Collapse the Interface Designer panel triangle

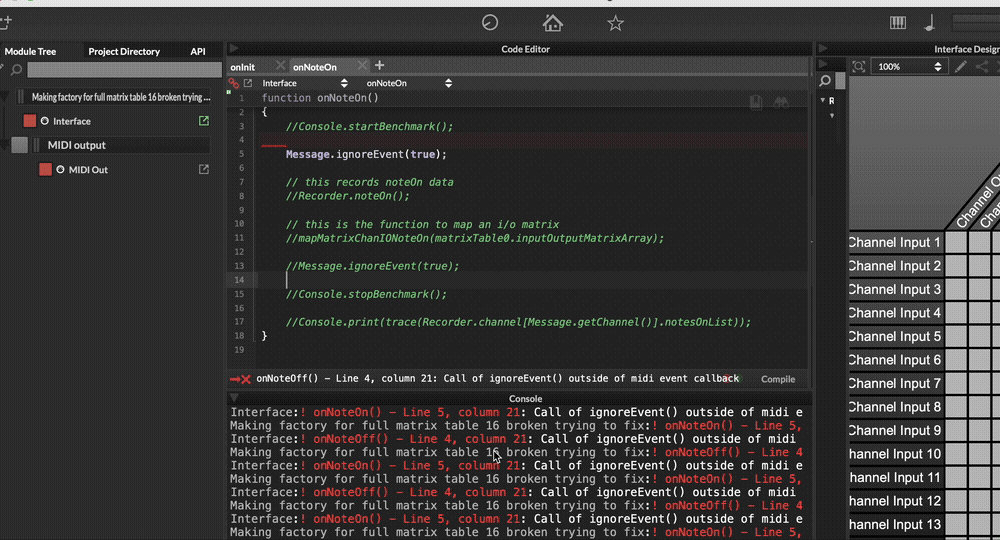(x=823, y=48)
